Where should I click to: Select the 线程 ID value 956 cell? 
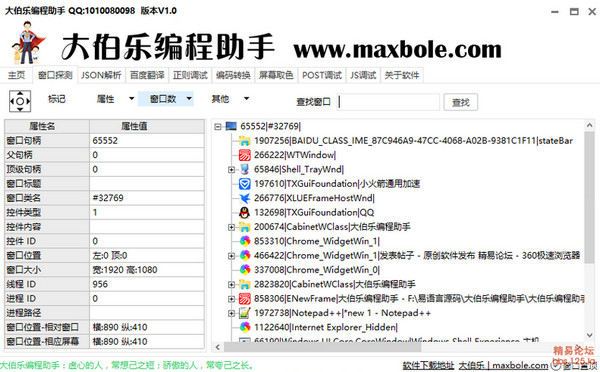tap(147, 284)
